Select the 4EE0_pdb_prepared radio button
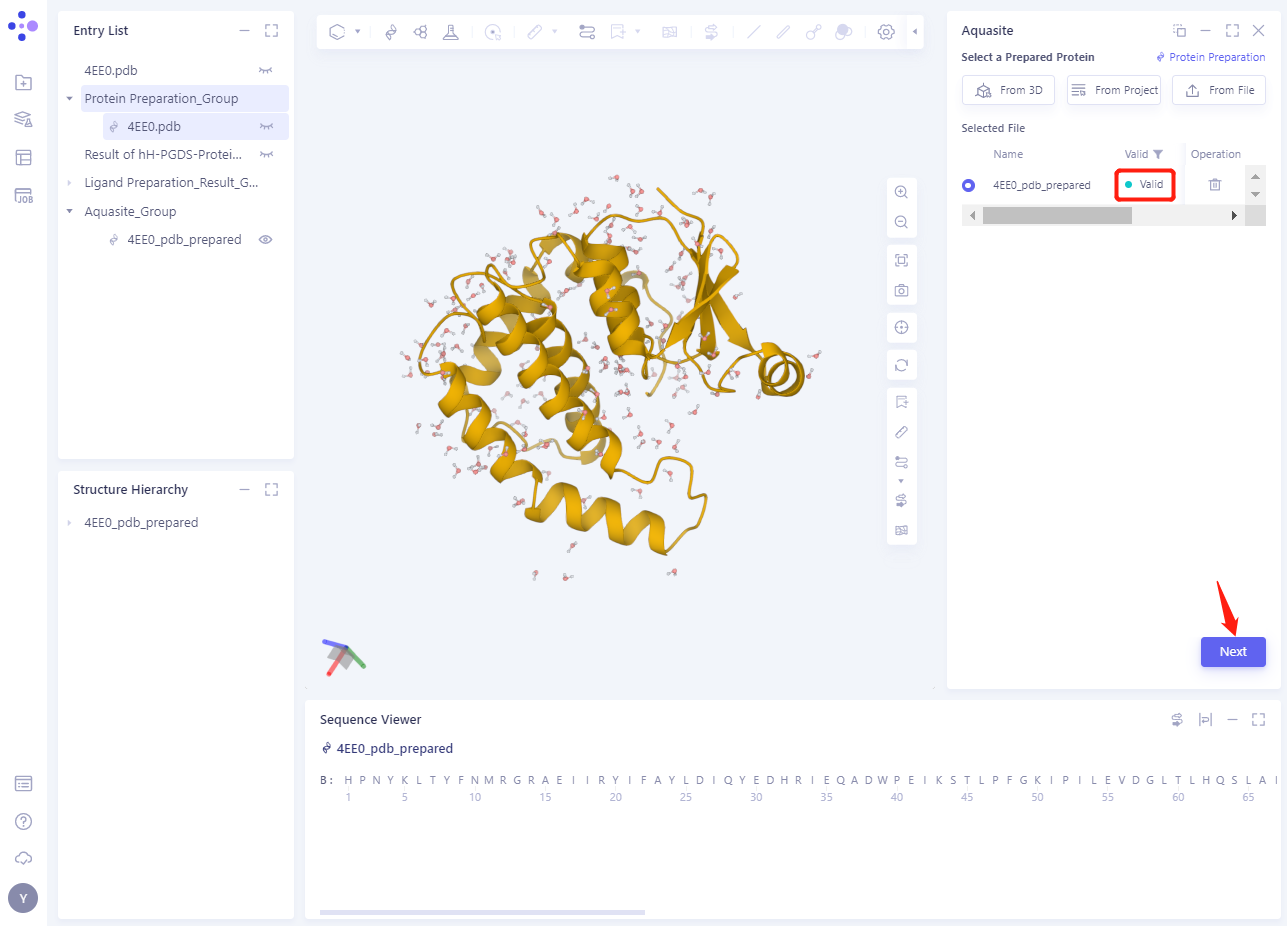 pos(968,185)
